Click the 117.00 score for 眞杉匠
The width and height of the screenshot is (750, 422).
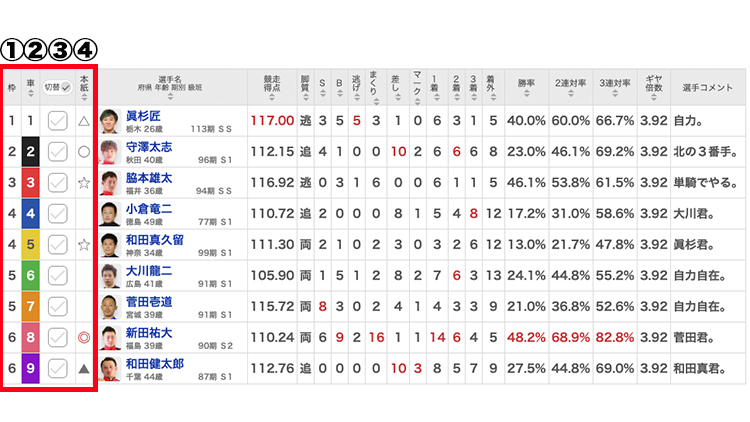(272, 120)
